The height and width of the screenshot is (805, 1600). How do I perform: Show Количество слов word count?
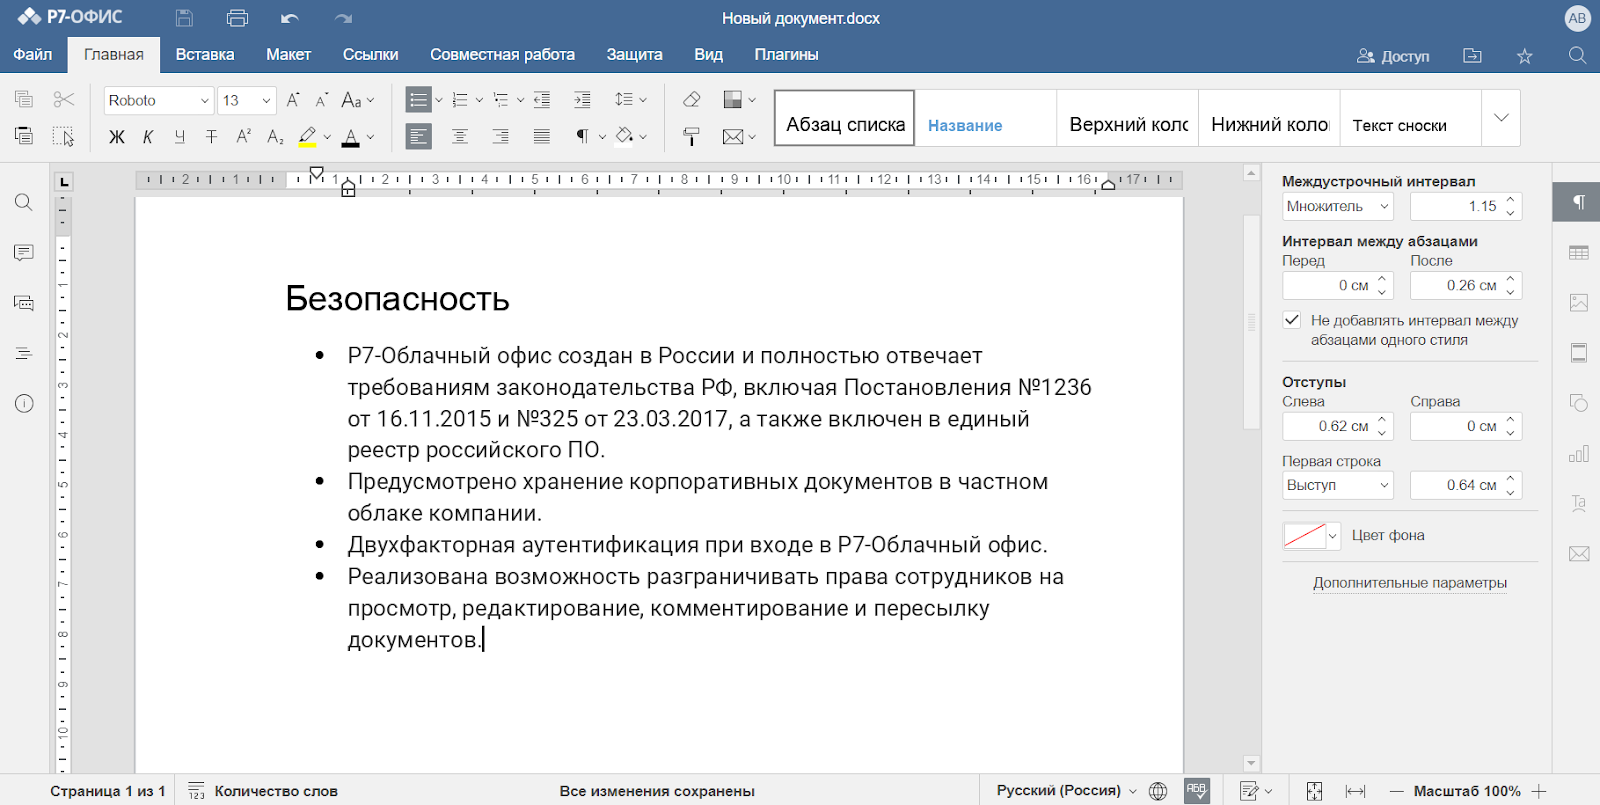(263, 790)
